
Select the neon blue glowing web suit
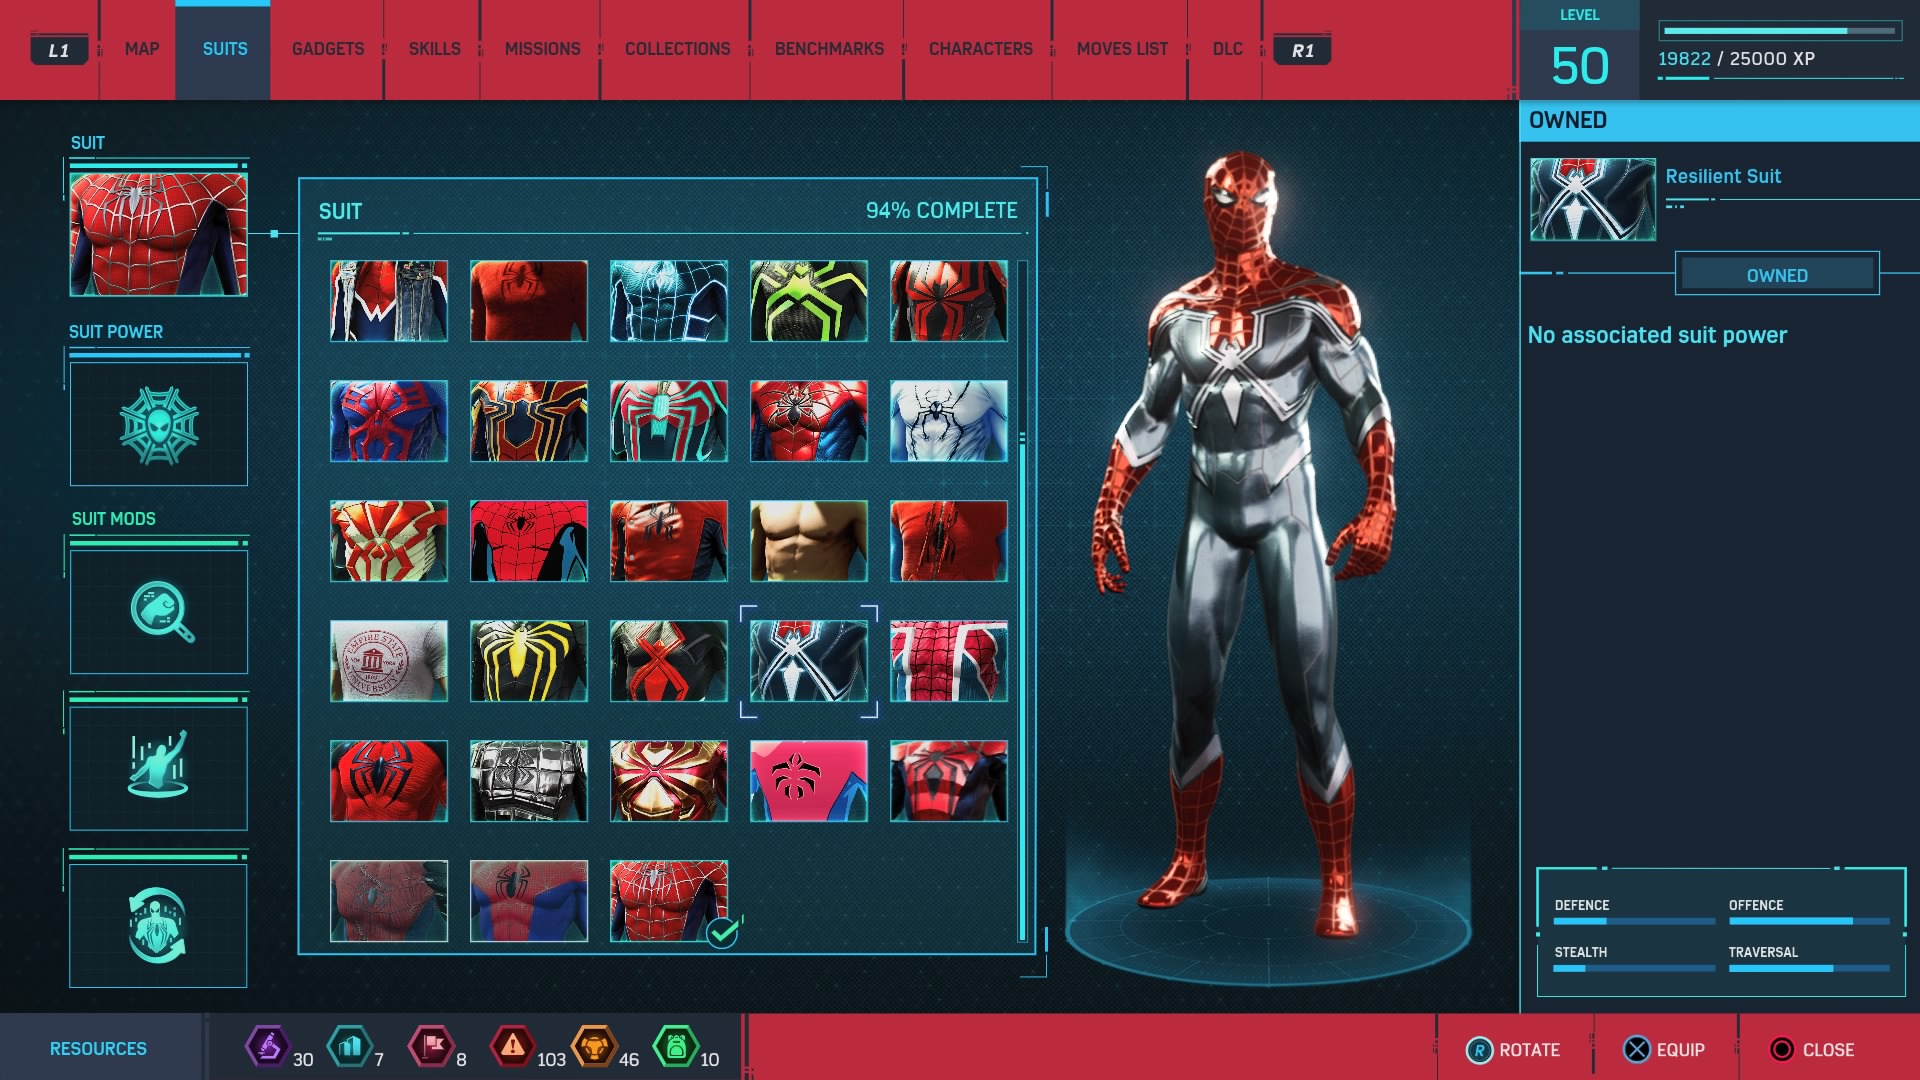(x=669, y=301)
